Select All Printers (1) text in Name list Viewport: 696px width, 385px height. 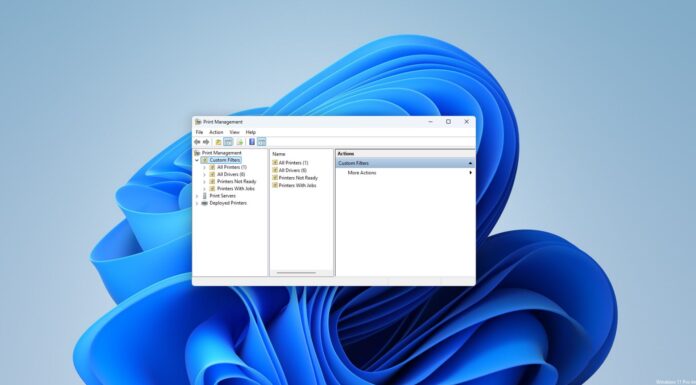[293, 163]
